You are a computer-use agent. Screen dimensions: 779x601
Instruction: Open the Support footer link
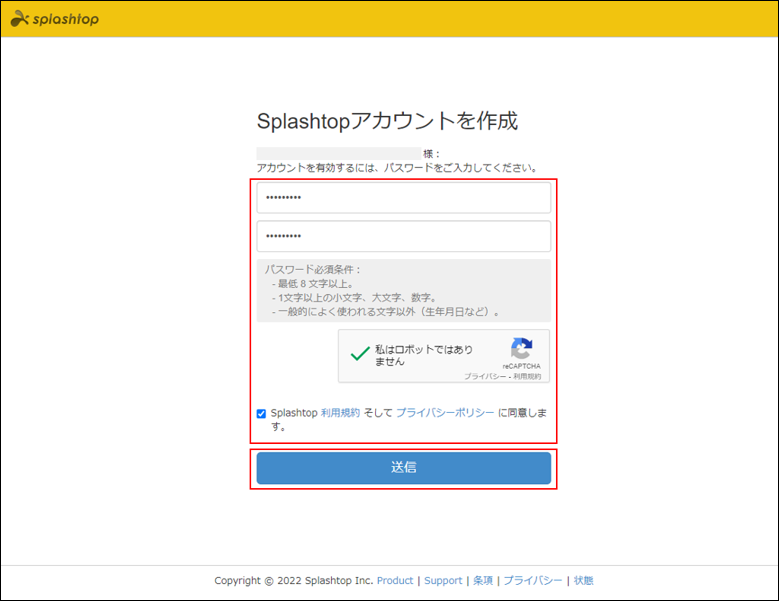[443, 580]
